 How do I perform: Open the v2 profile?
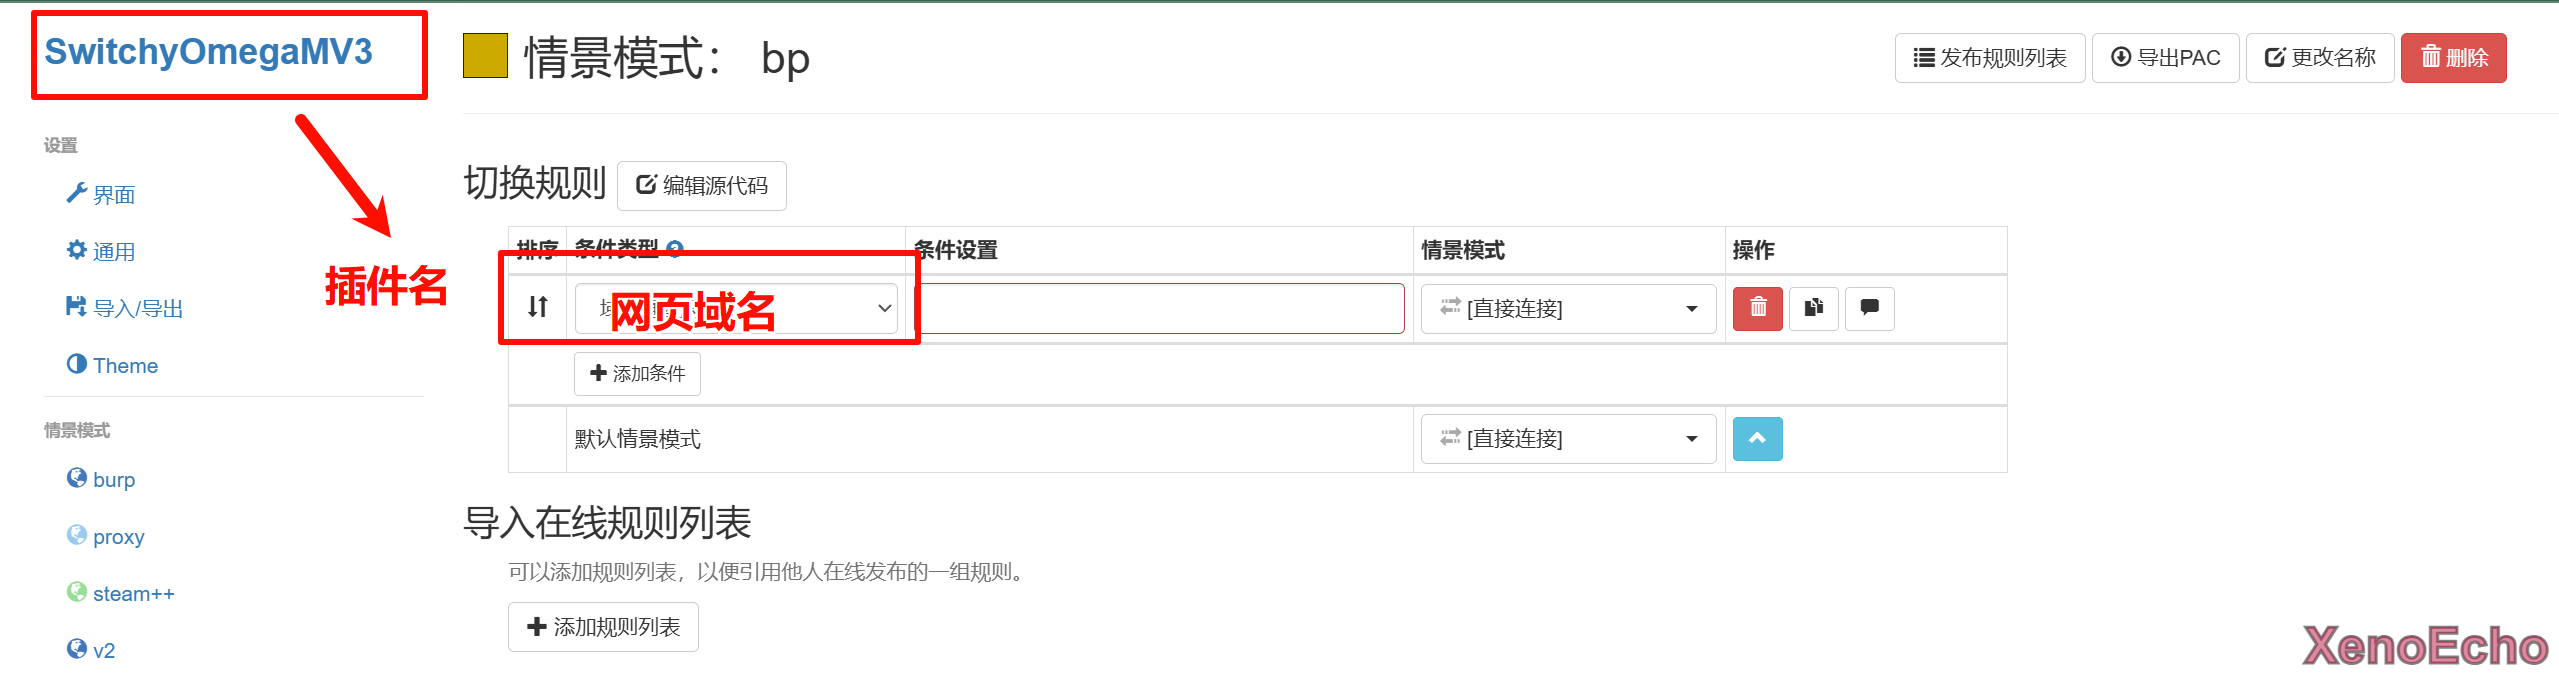coord(103,651)
